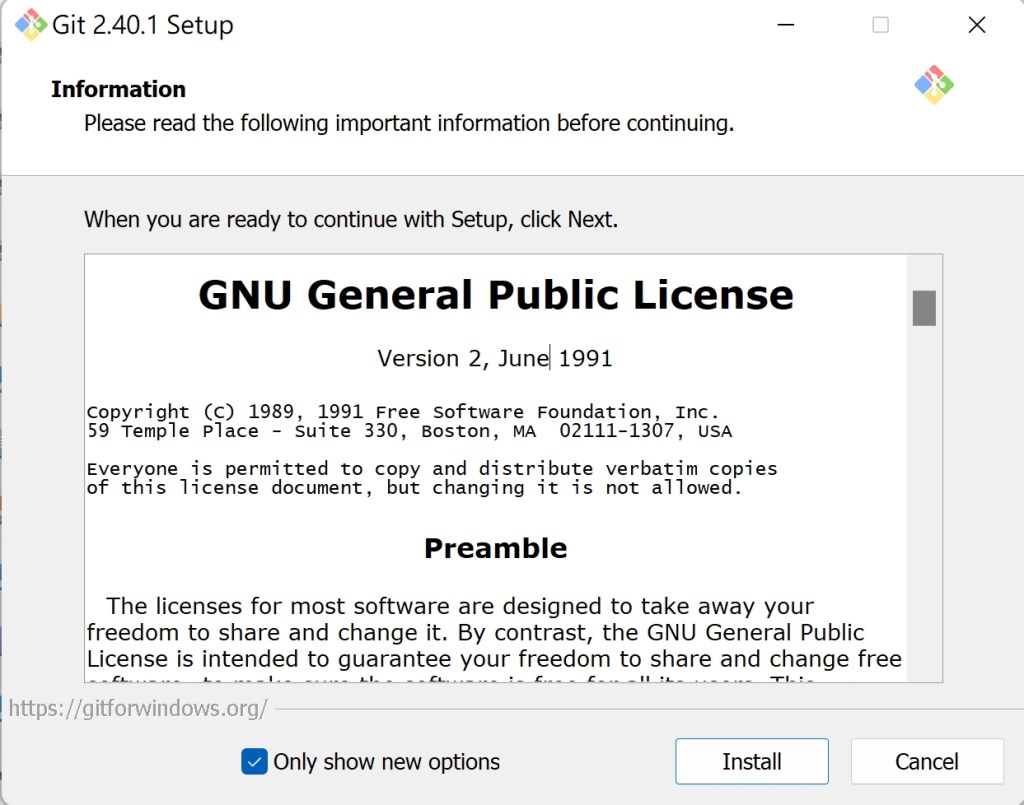The width and height of the screenshot is (1024, 805).
Task: Open the gitforwindows.org link
Action: click(x=138, y=709)
